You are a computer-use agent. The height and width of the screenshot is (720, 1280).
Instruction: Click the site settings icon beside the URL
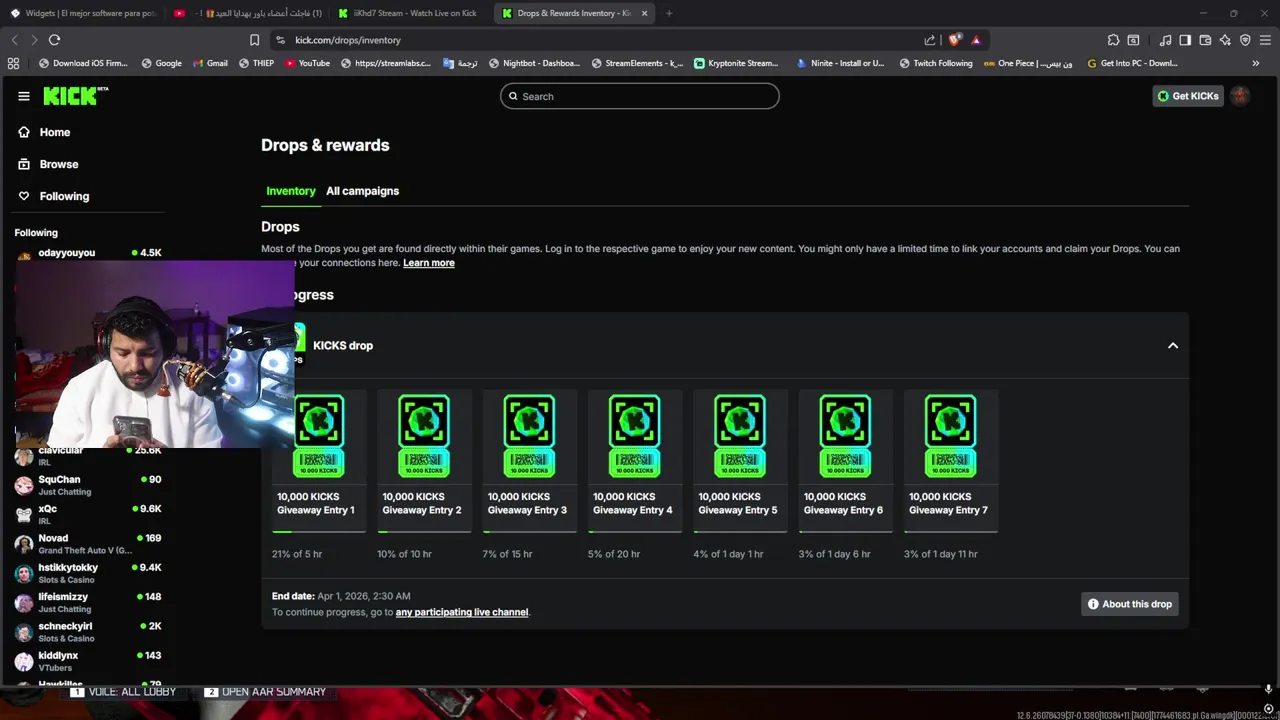pyautogui.click(x=280, y=40)
